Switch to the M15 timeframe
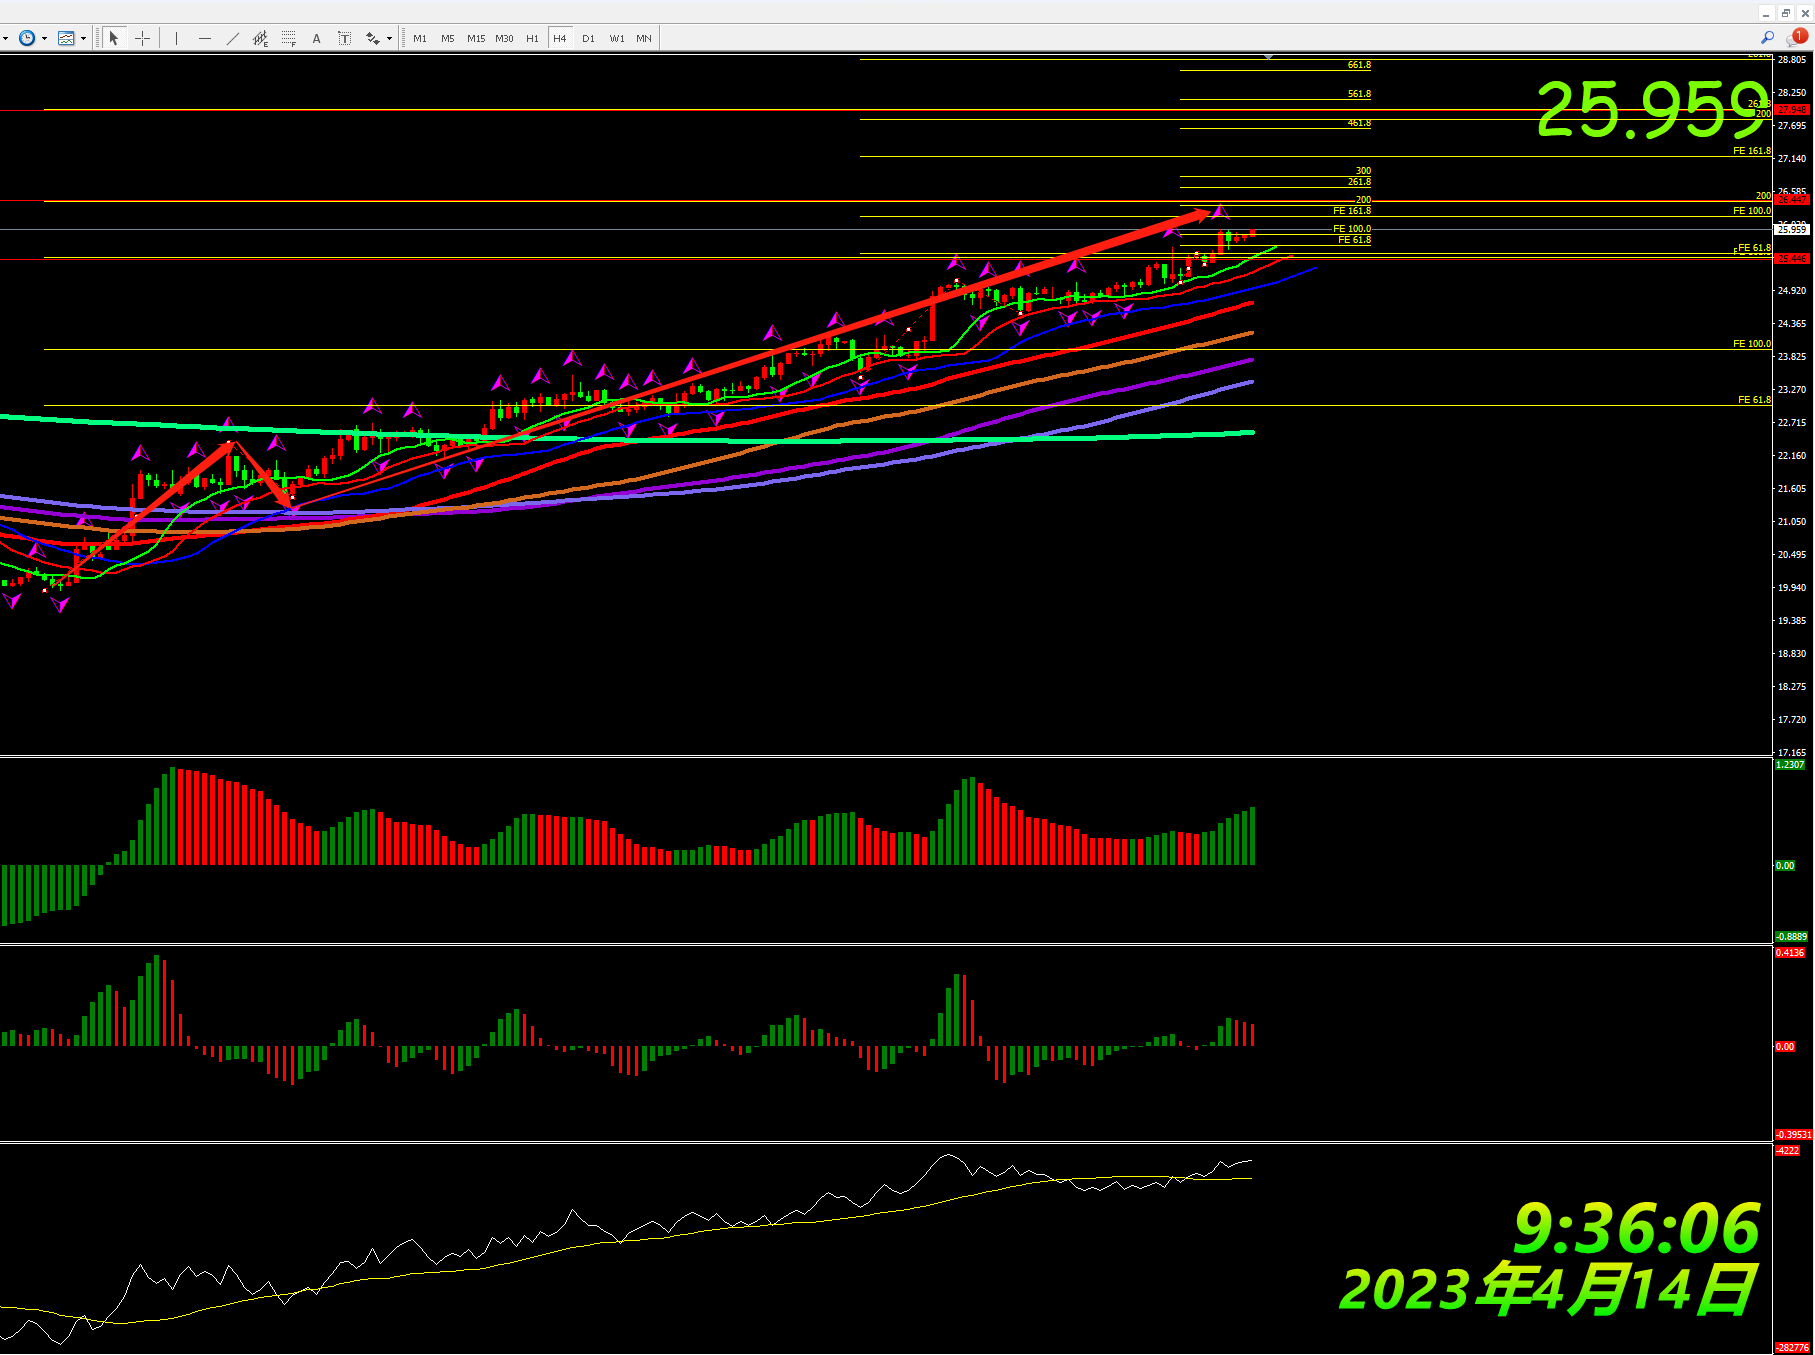1815x1355 pixels. pos(476,38)
